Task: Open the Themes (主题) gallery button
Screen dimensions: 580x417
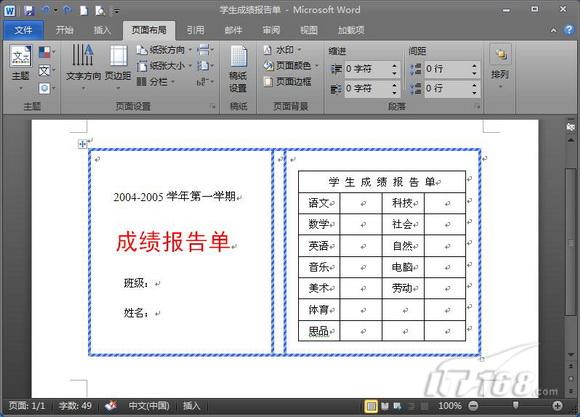Action: 20,68
